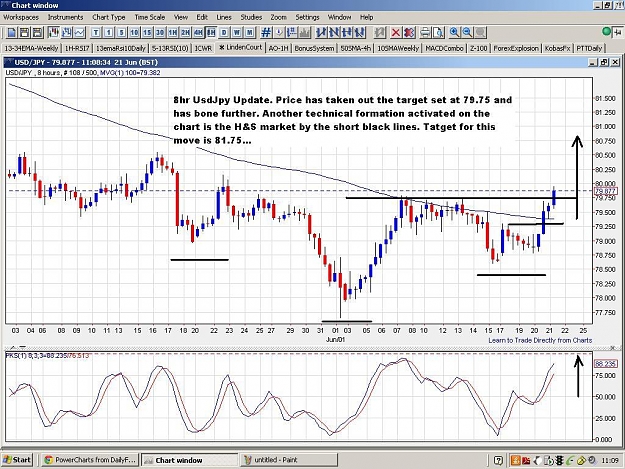Click the down-arrow data marker icon

pyautogui.click(x=279, y=32)
